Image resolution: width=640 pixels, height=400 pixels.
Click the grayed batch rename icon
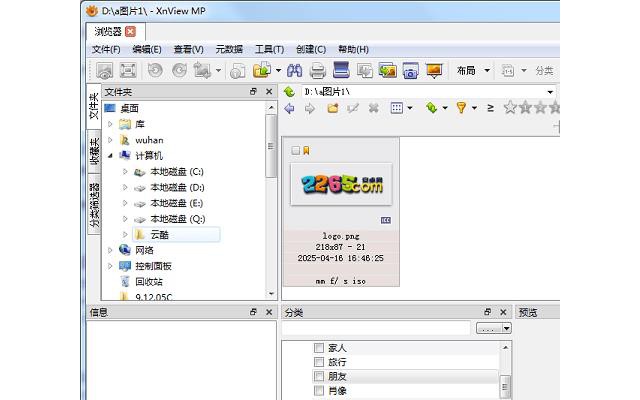[507, 71]
